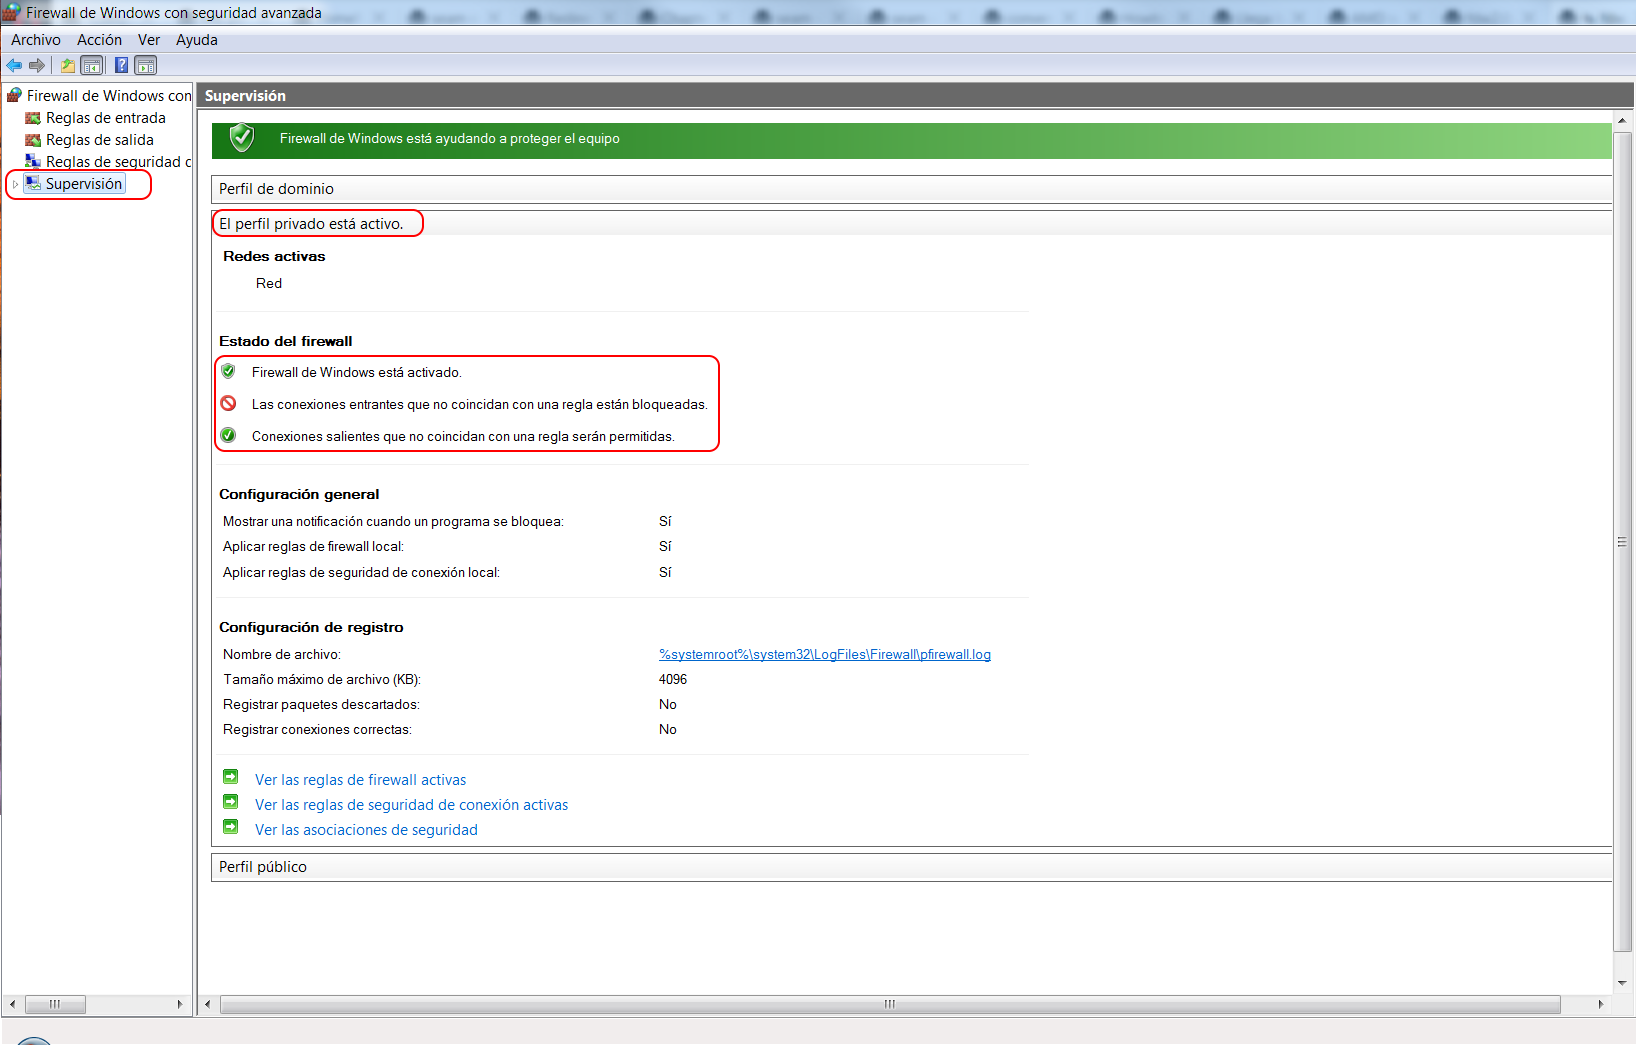Open 'Ver las reglas de seguridad de conexión activas'
The width and height of the screenshot is (1636, 1045).
coord(411,805)
